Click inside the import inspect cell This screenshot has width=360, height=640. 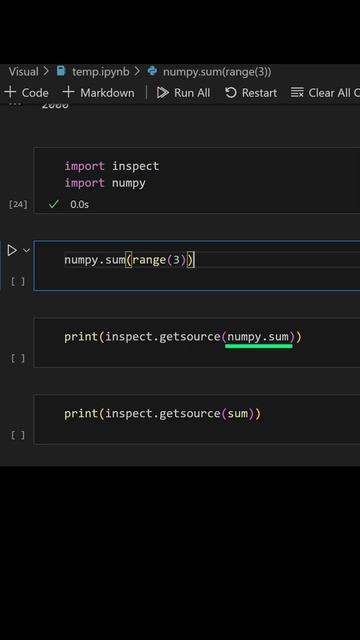point(197,175)
